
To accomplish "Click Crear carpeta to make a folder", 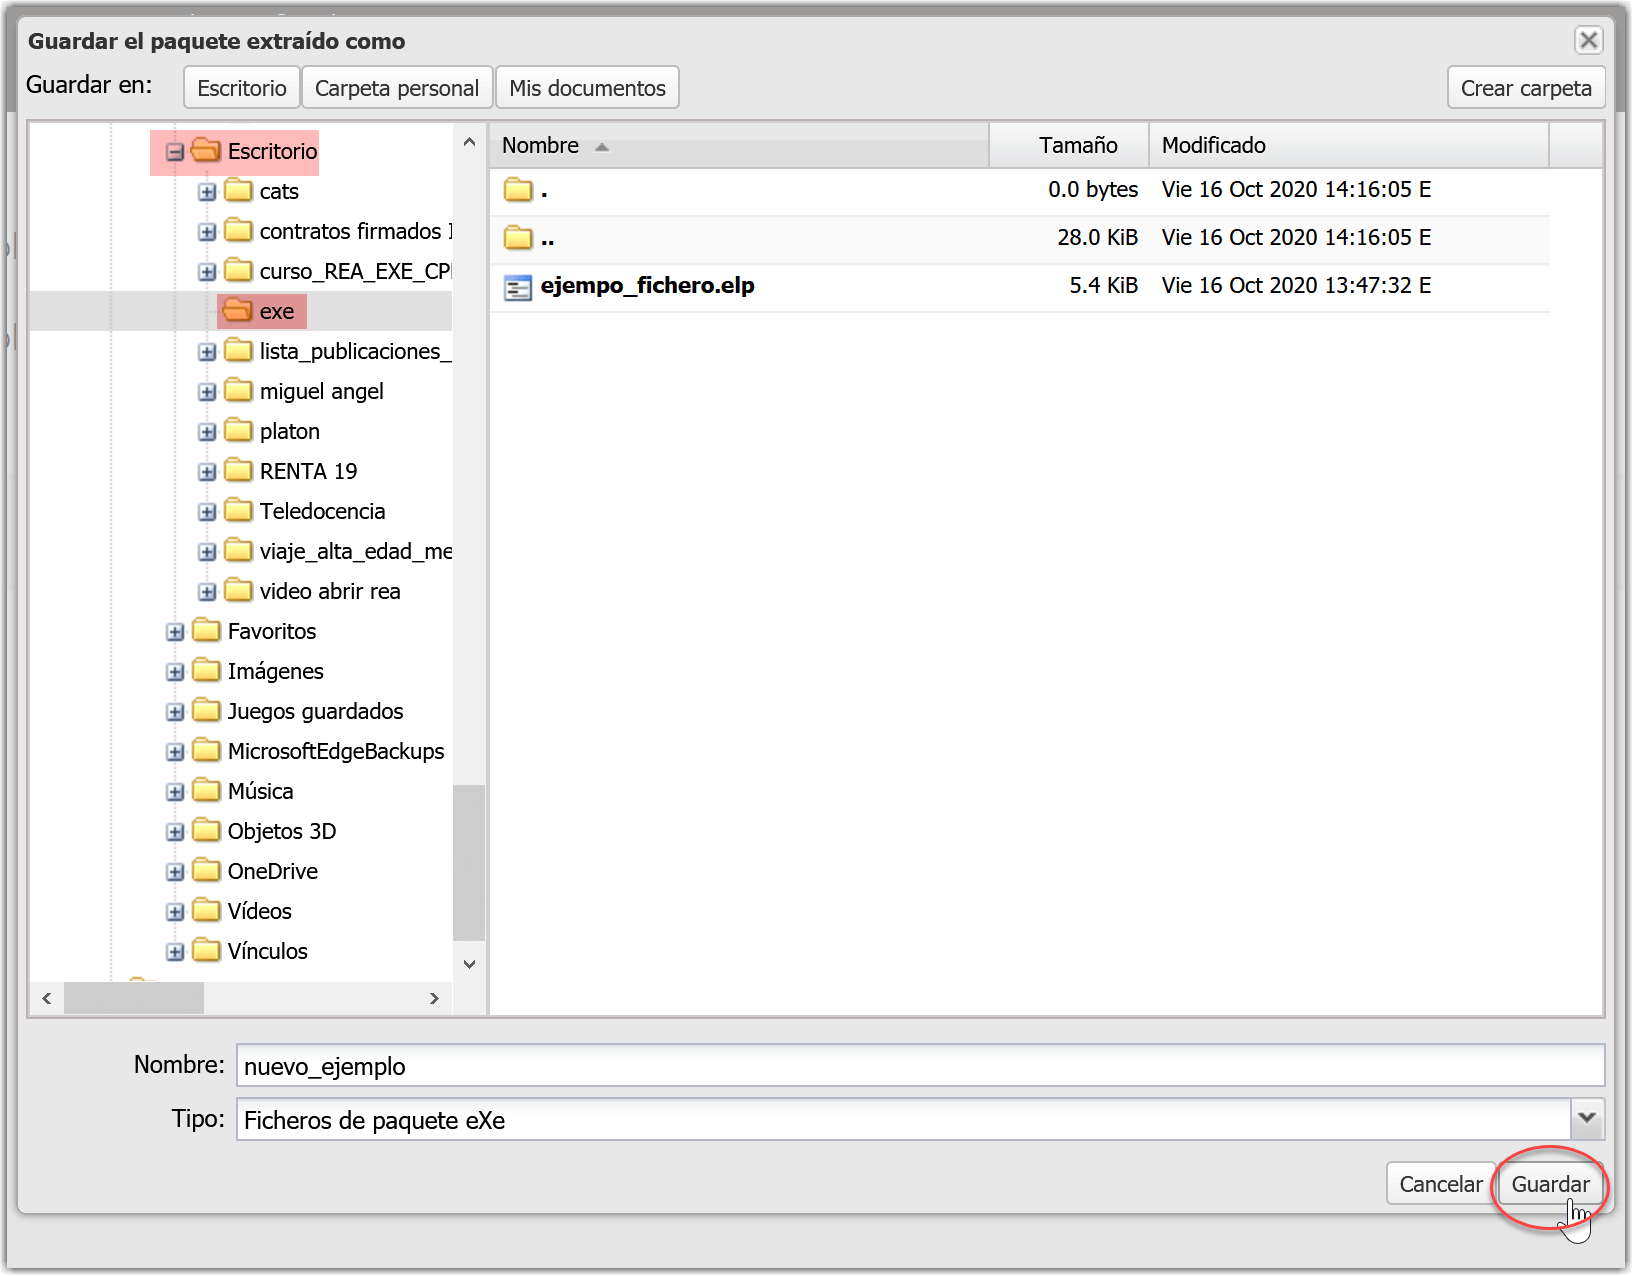I will coord(1525,87).
